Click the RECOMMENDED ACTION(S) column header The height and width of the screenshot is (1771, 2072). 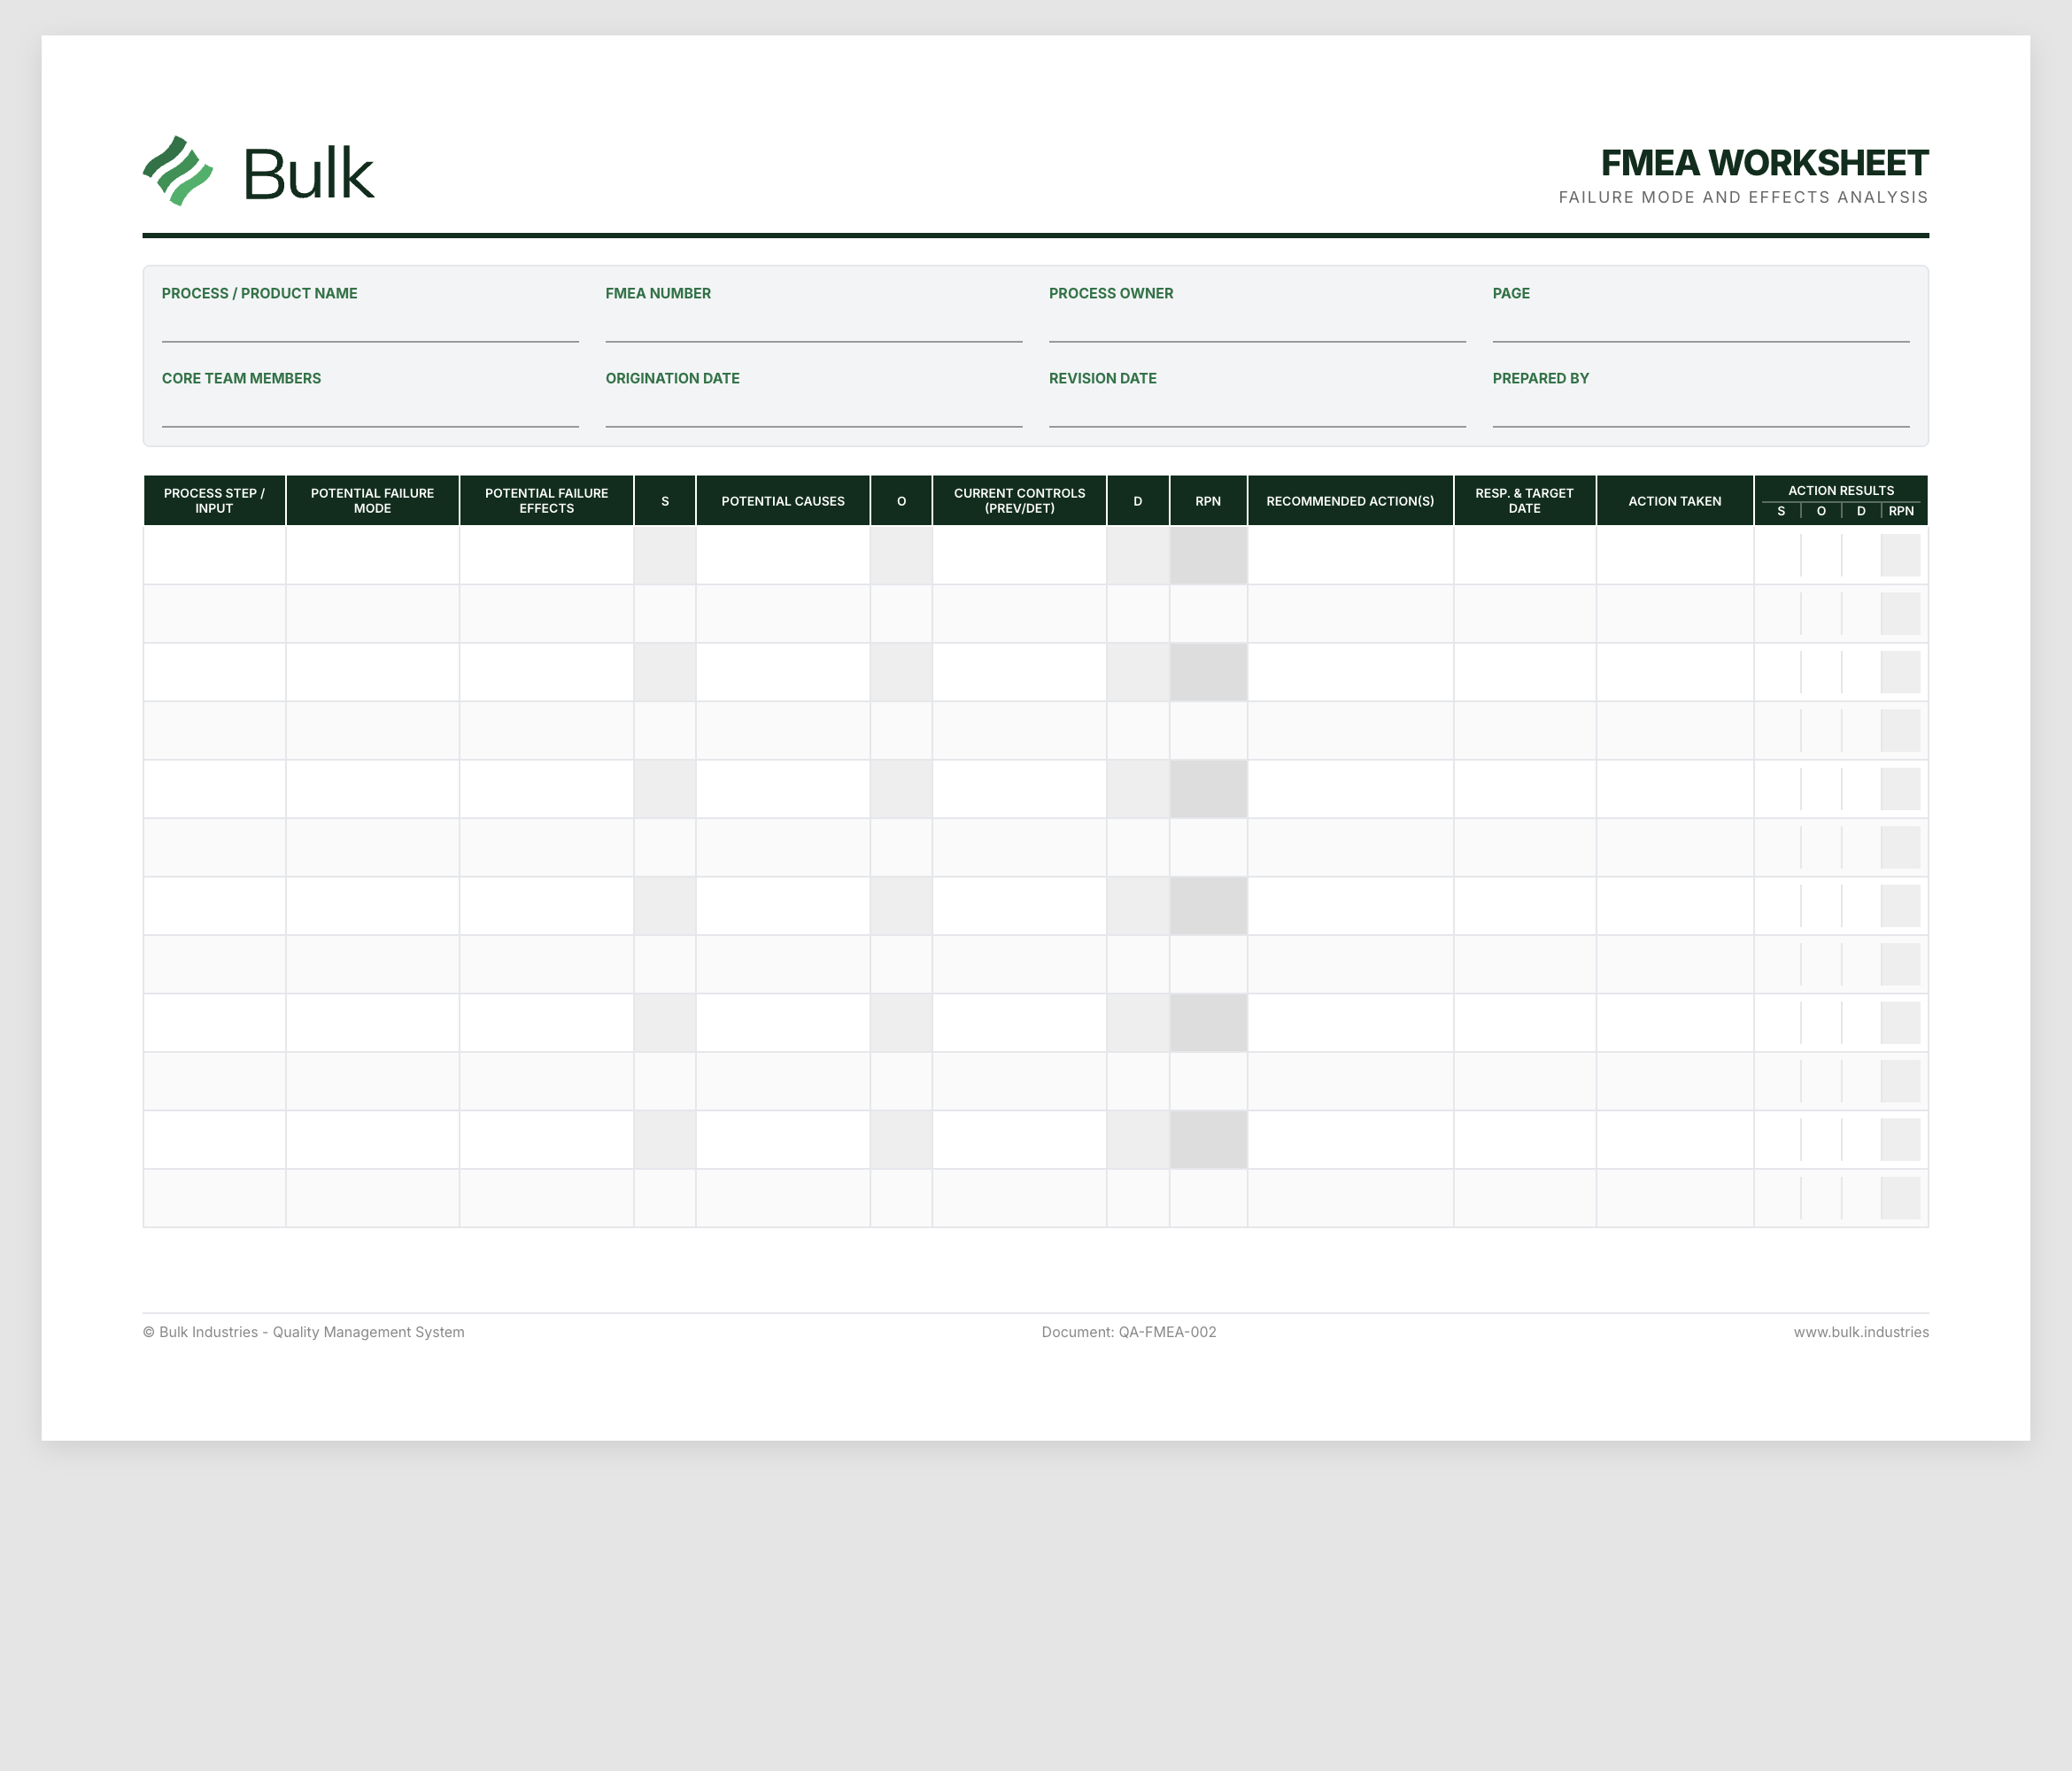pyautogui.click(x=1350, y=500)
